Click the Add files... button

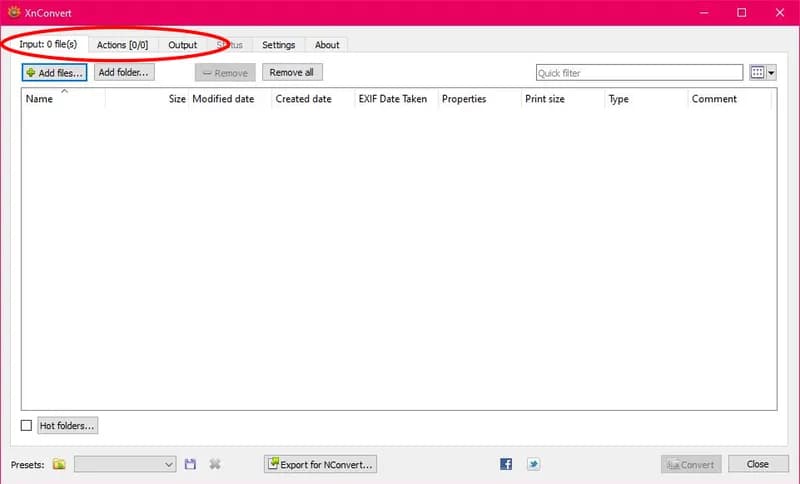point(55,72)
